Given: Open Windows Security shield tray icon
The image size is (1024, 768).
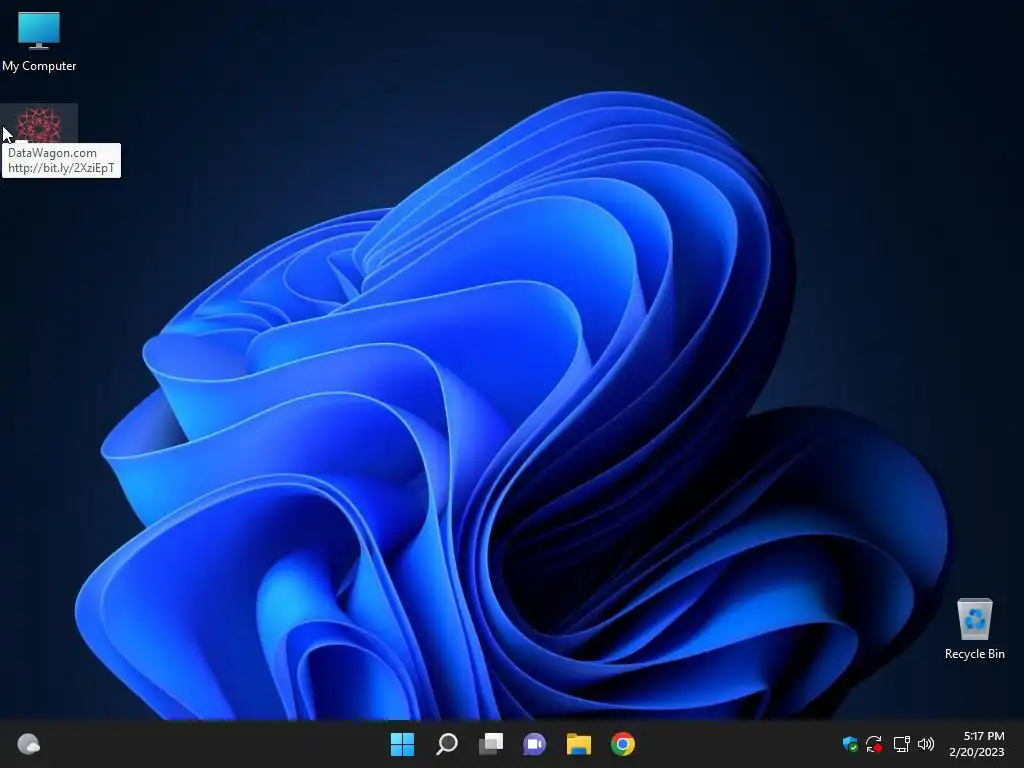Looking at the screenshot, I should [850, 744].
